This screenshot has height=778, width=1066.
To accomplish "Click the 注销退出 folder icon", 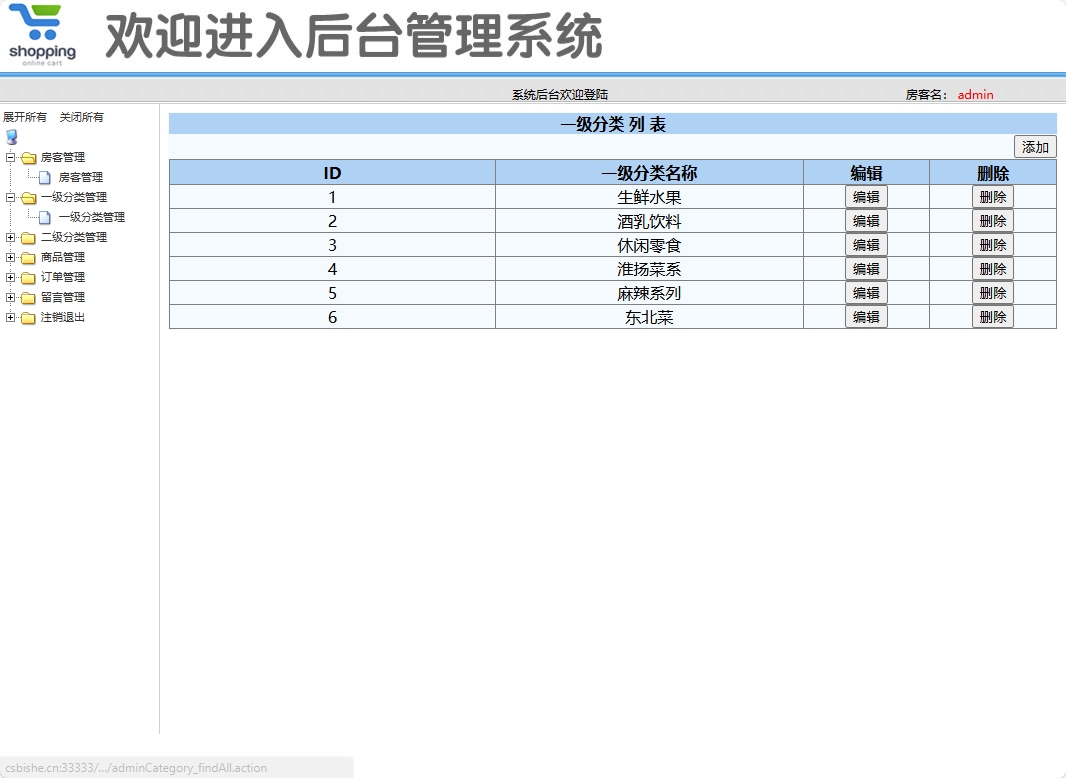I will tap(29, 318).
